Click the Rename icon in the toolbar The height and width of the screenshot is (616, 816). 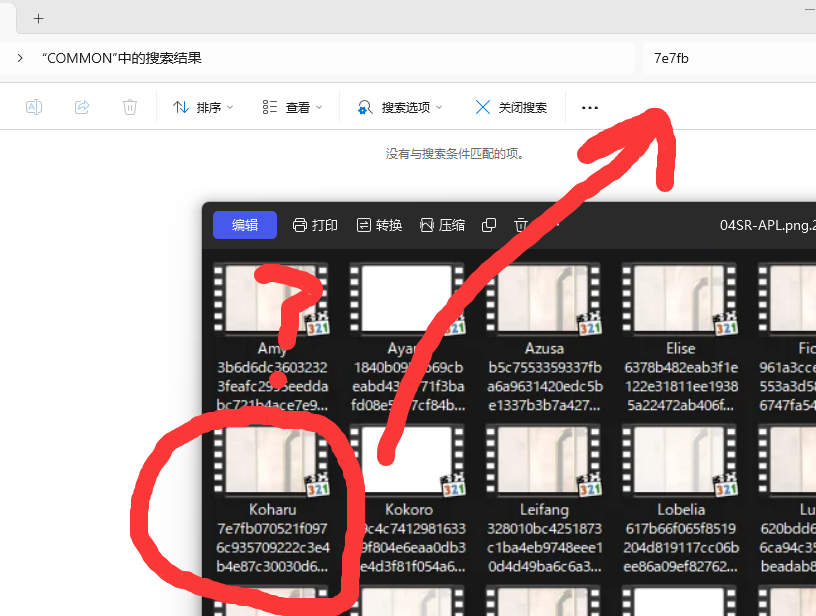tap(34, 107)
